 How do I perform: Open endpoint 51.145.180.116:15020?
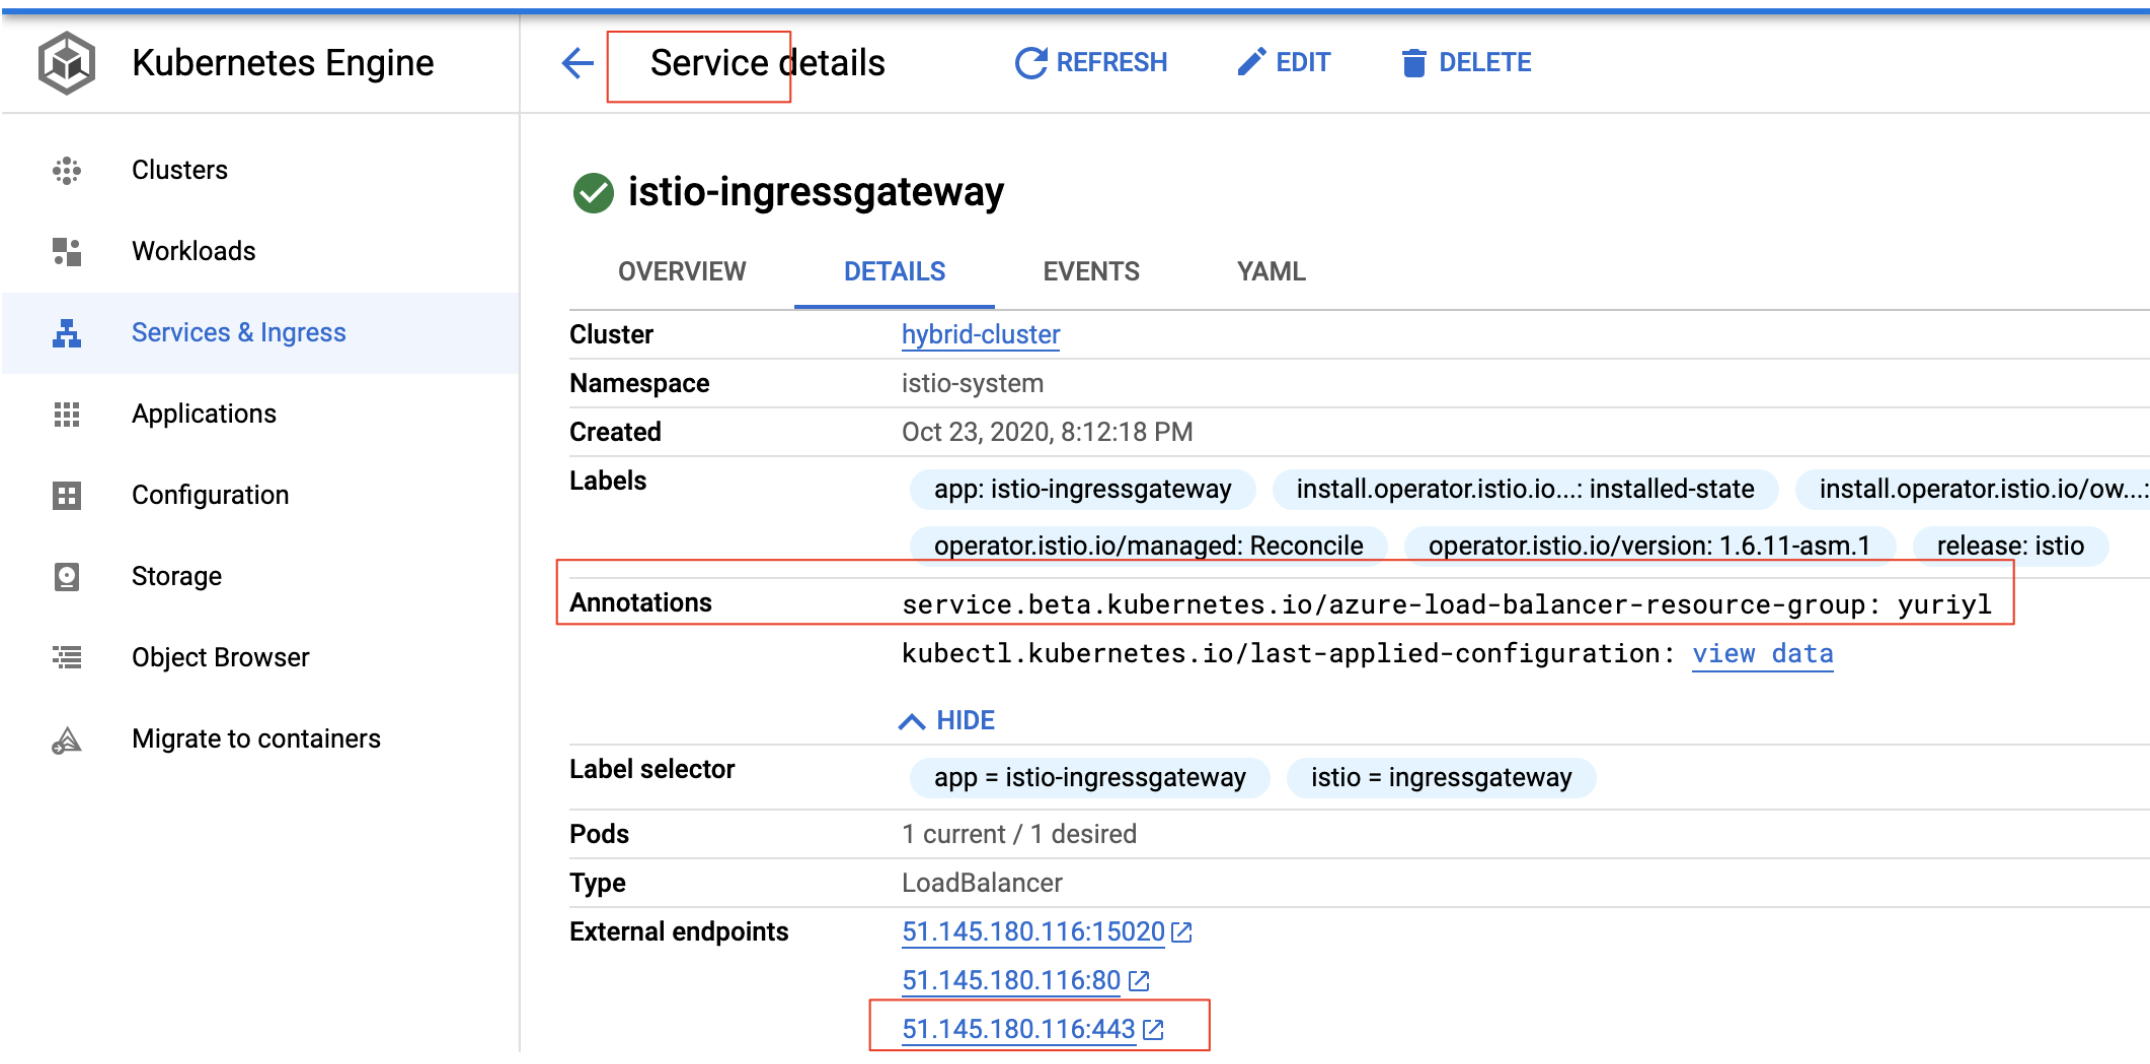point(1033,932)
